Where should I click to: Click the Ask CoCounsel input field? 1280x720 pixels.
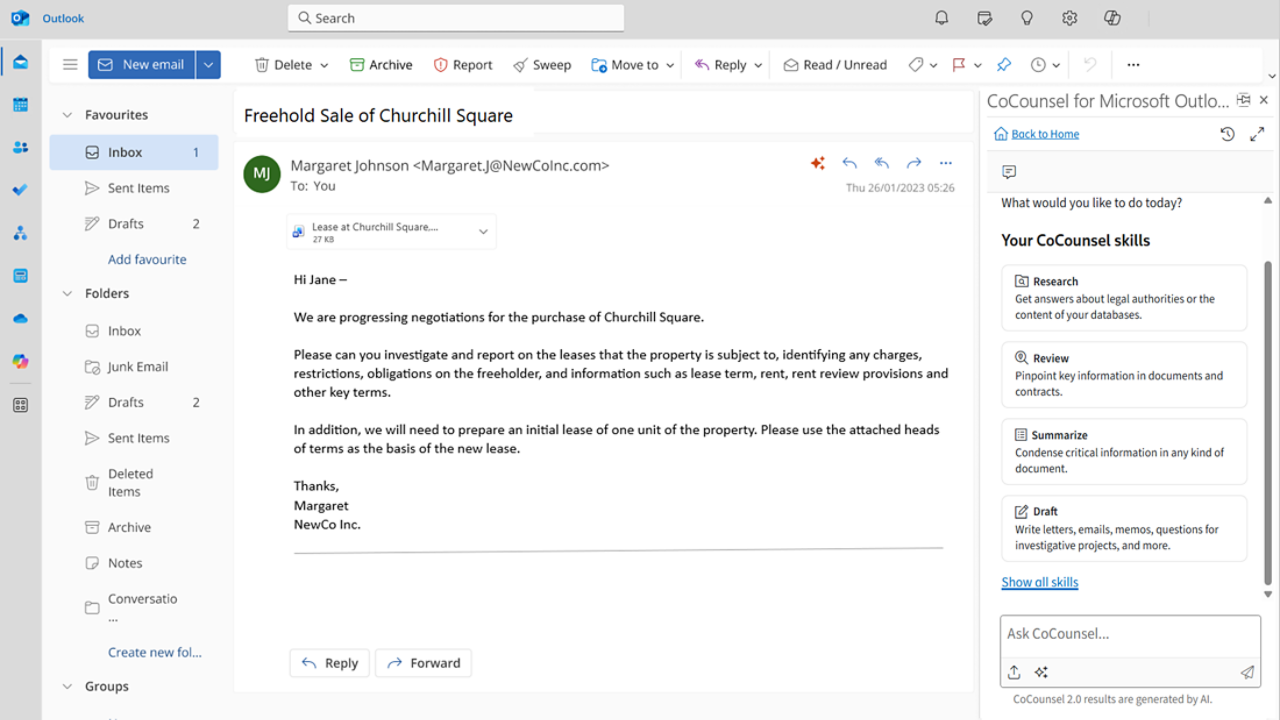[1129, 634]
